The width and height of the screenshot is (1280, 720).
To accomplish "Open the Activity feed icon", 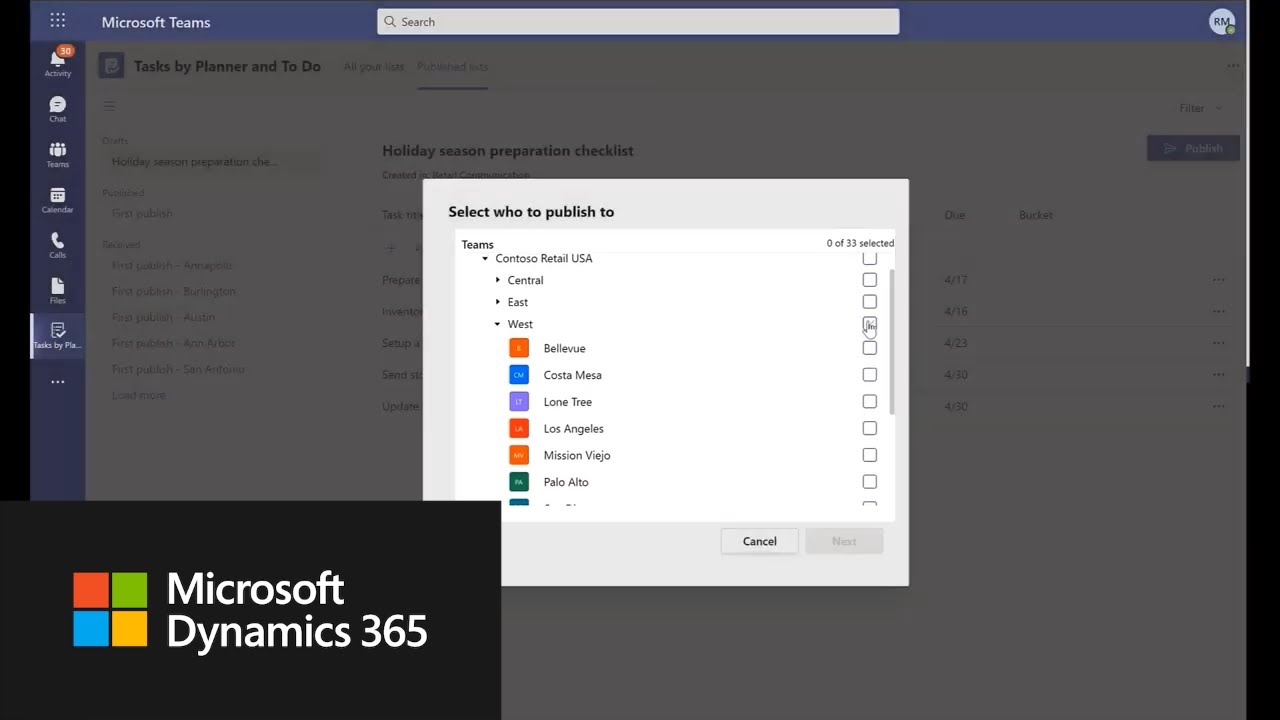I will click(x=58, y=61).
